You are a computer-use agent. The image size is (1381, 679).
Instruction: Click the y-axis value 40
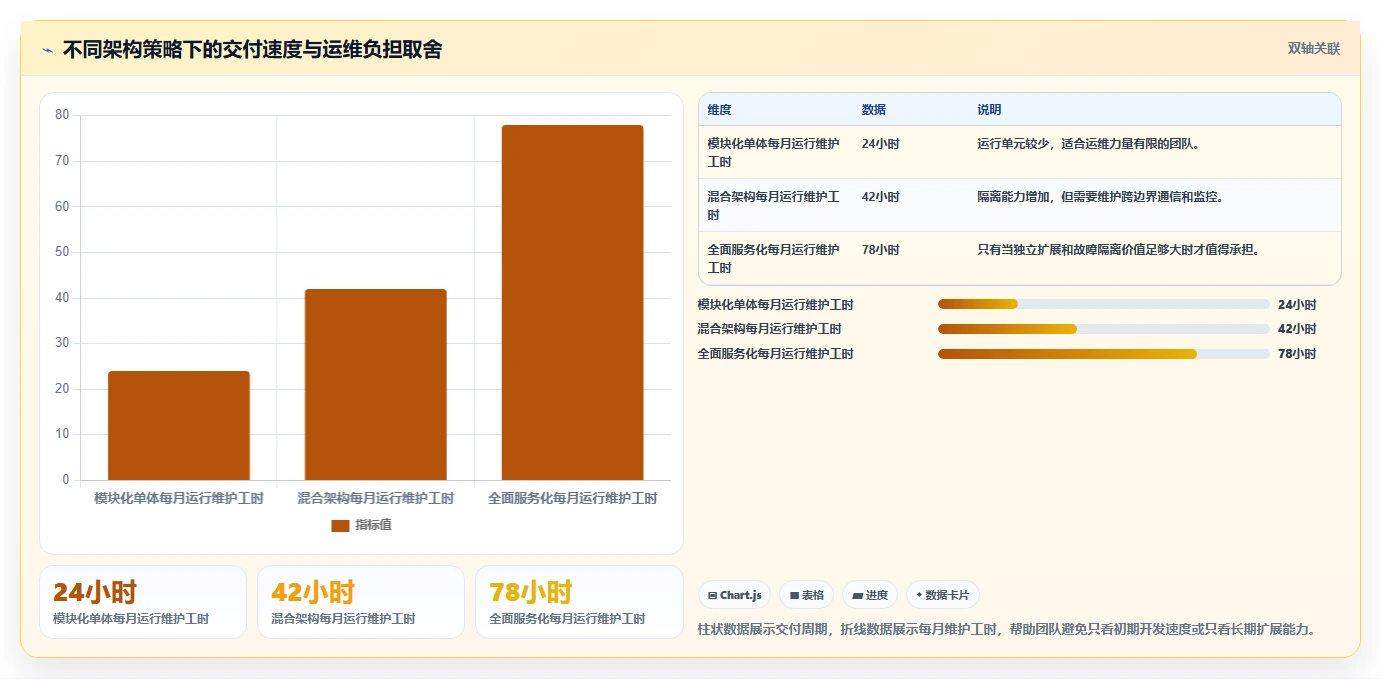[x=62, y=298]
